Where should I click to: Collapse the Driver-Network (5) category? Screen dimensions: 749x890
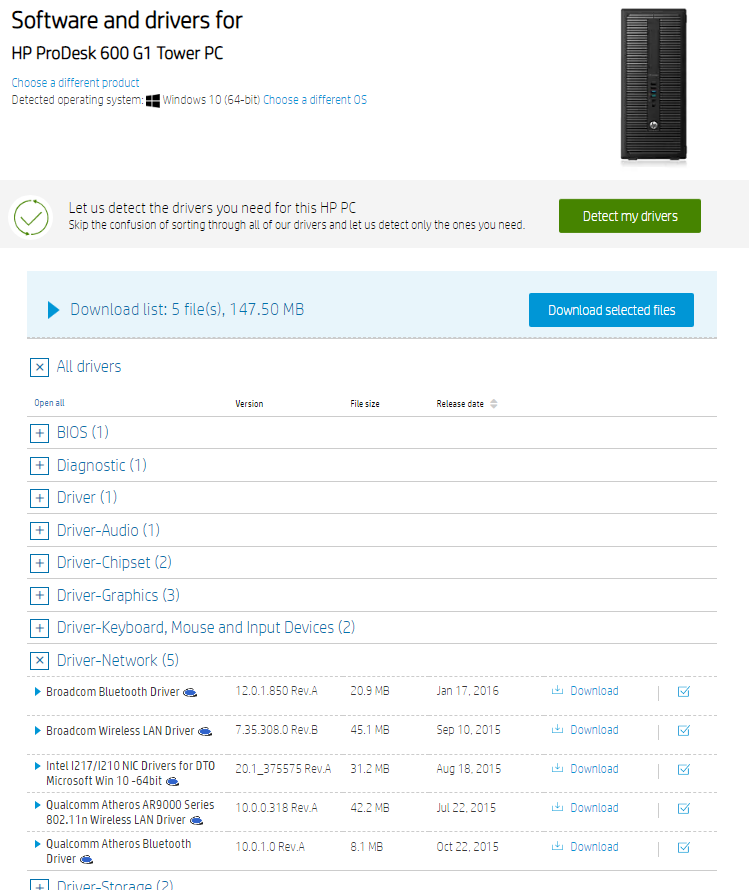(39, 661)
